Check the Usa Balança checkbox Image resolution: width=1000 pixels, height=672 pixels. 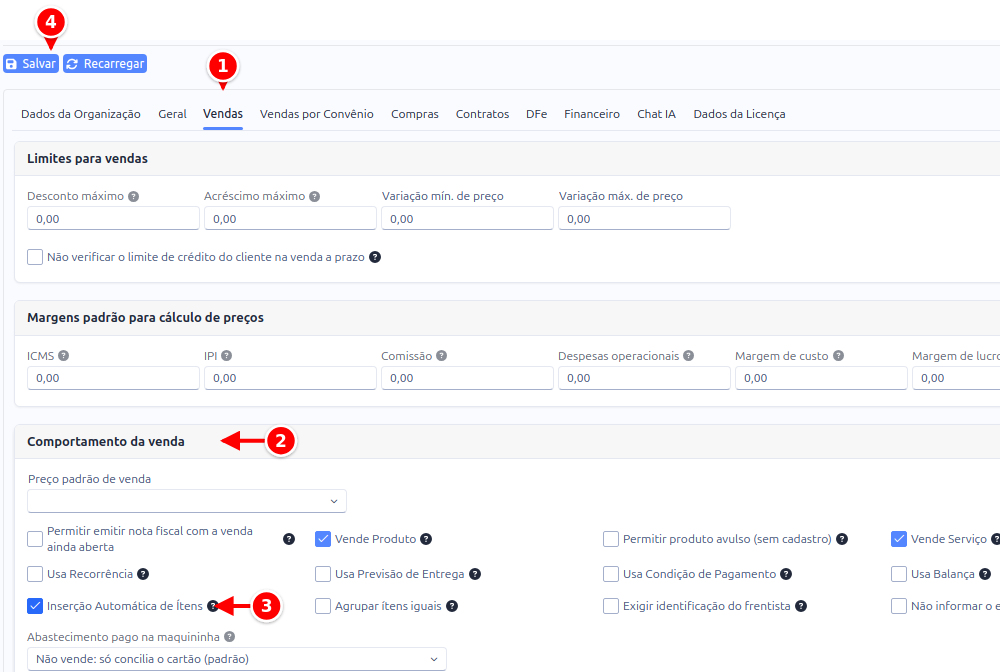coord(899,574)
